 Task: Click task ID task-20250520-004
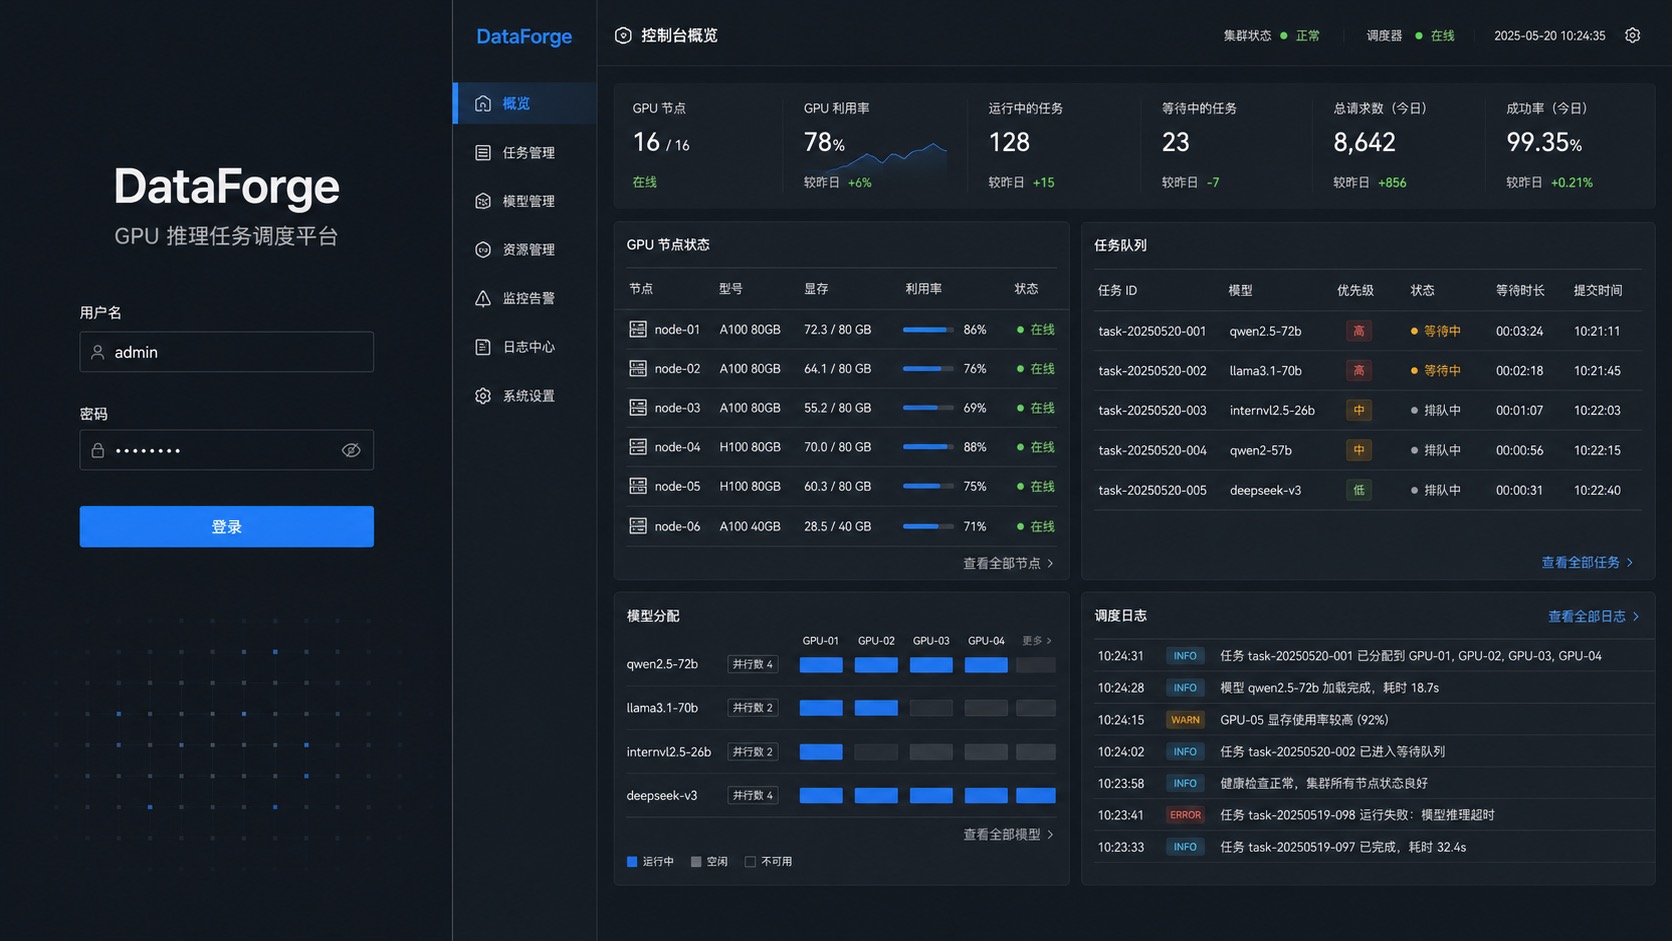coord(1152,450)
